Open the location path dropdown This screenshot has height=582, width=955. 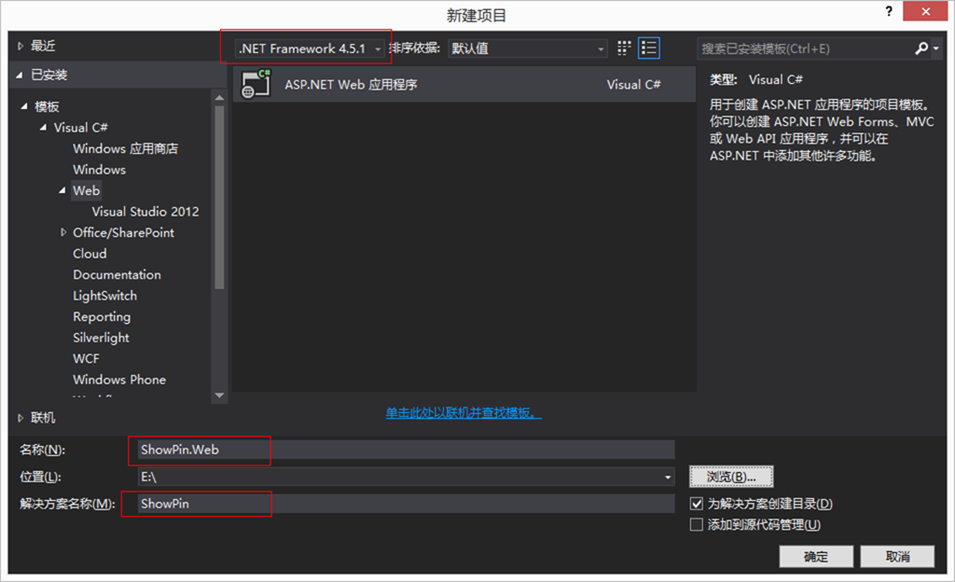tap(668, 478)
